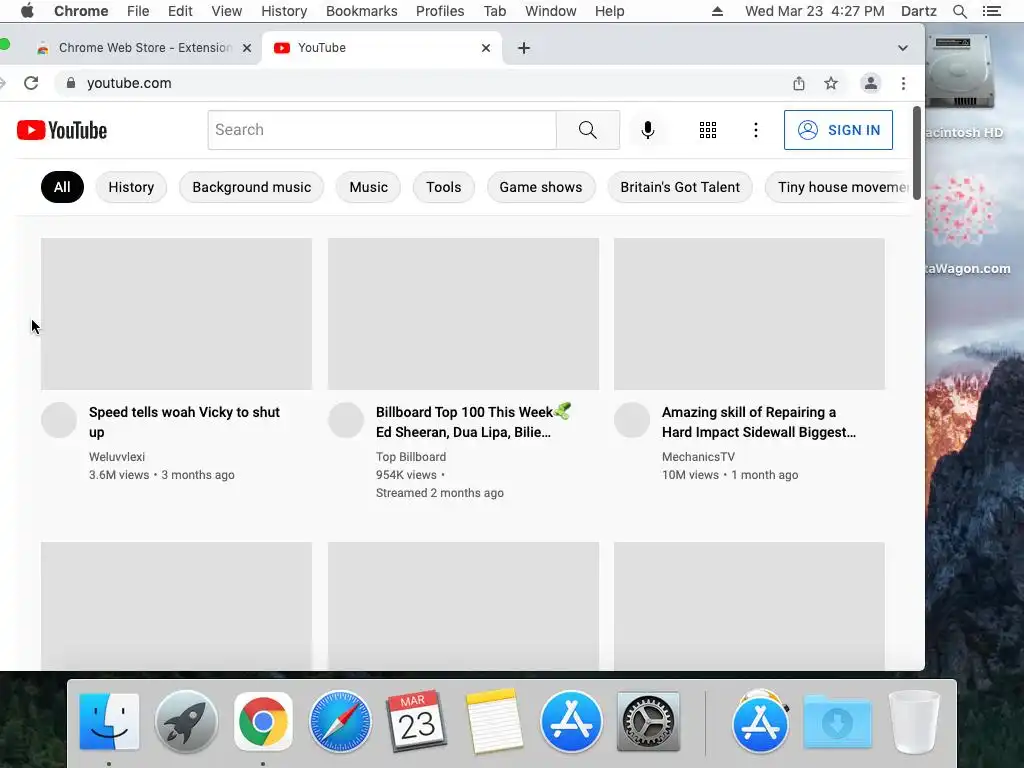Click the page vertical scrollbar
1024x768 pixels.
(916, 153)
